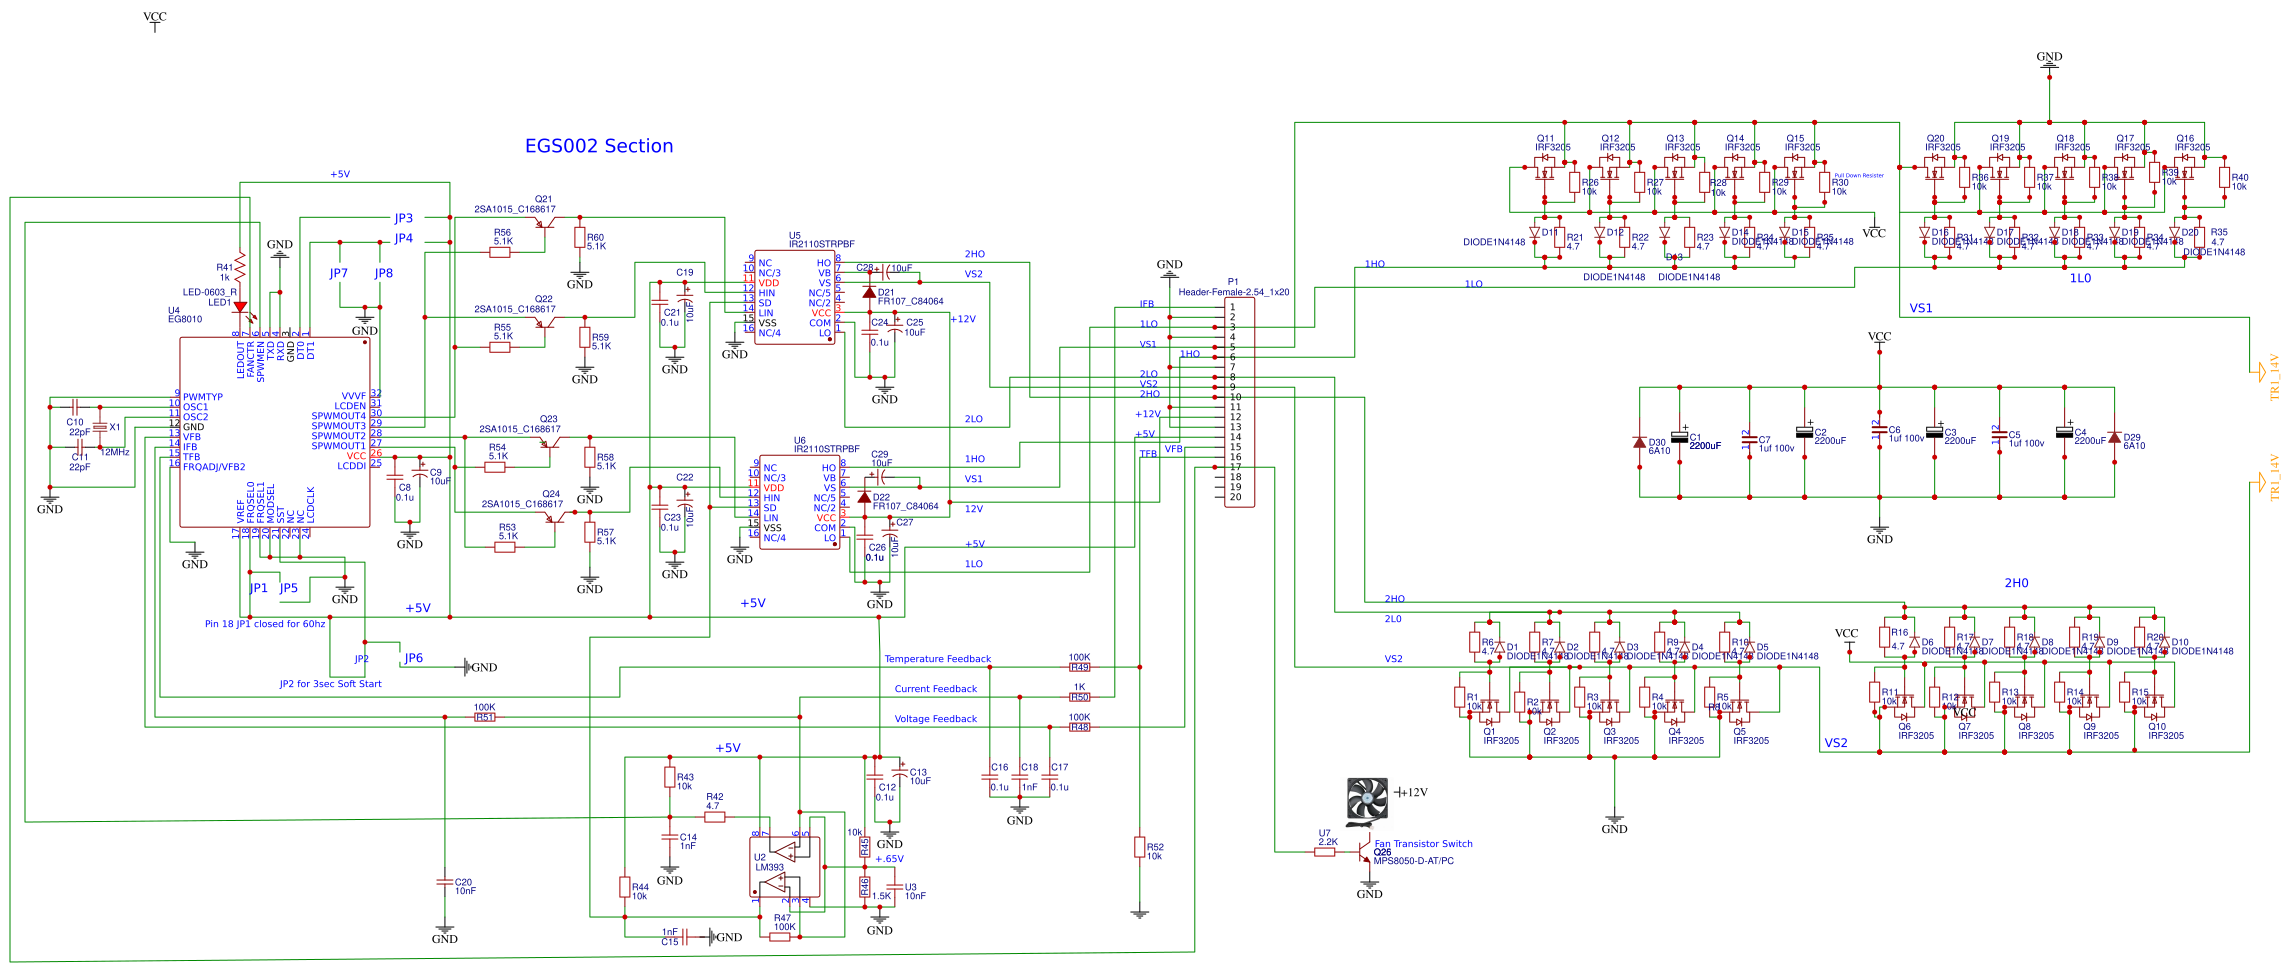This screenshot has height=972, width=2293.
Task: Select the U5 IR2110STRPBF driver chip
Action: [x=795, y=297]
